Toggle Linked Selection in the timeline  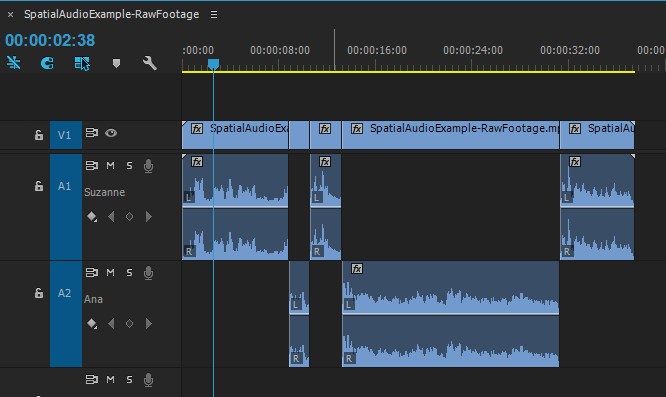(82, 63)
